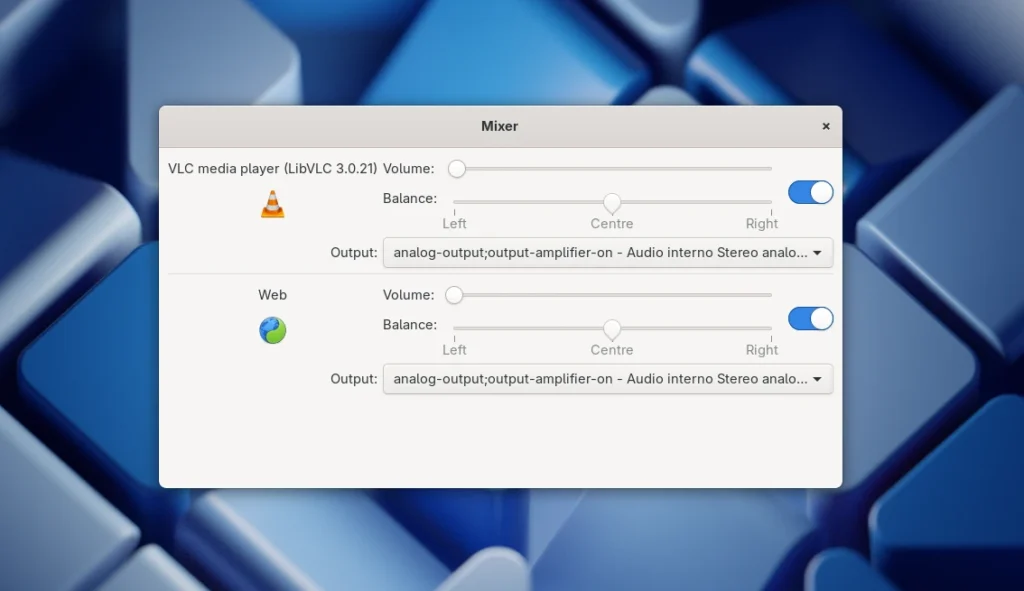
Task: Click the Volume label for VLC
Action: 408,169
